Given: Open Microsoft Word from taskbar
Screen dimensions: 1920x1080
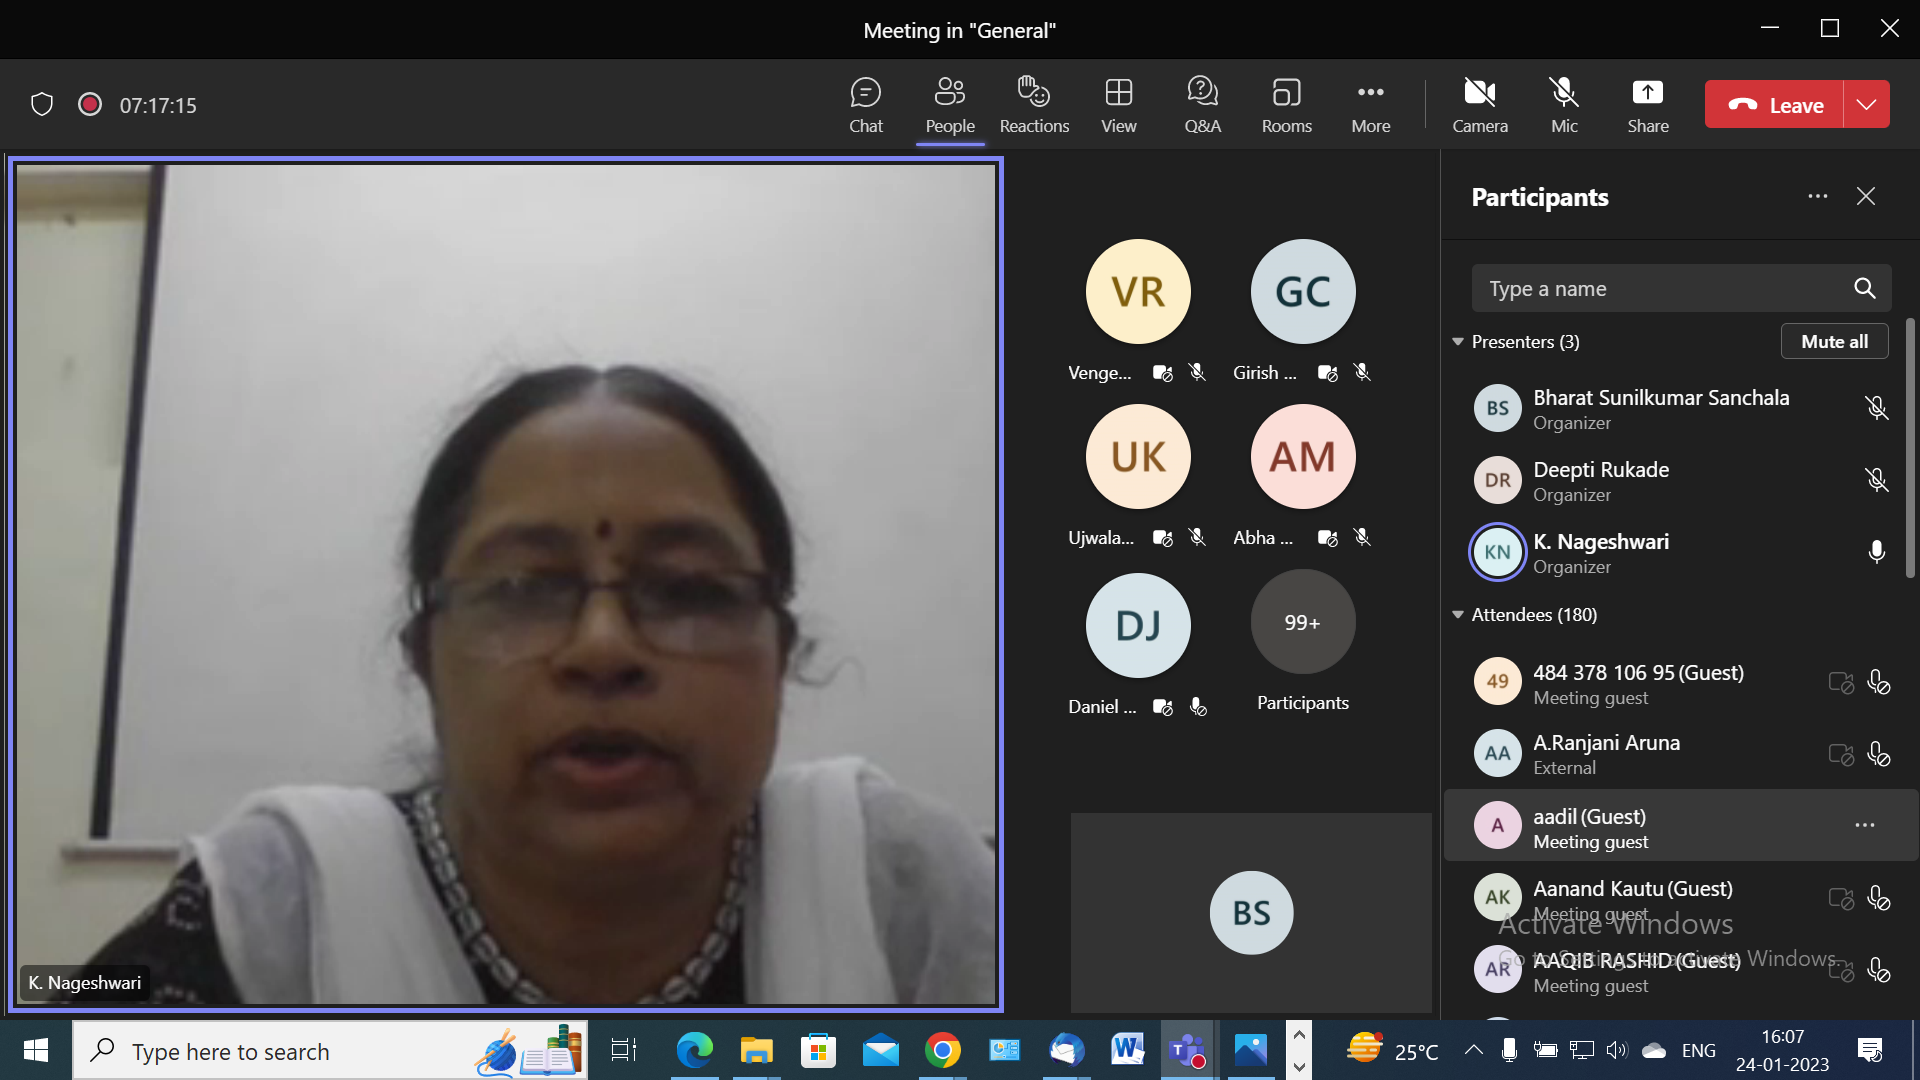Looking at the screenshot, I should click(x=1127, y=1050).
